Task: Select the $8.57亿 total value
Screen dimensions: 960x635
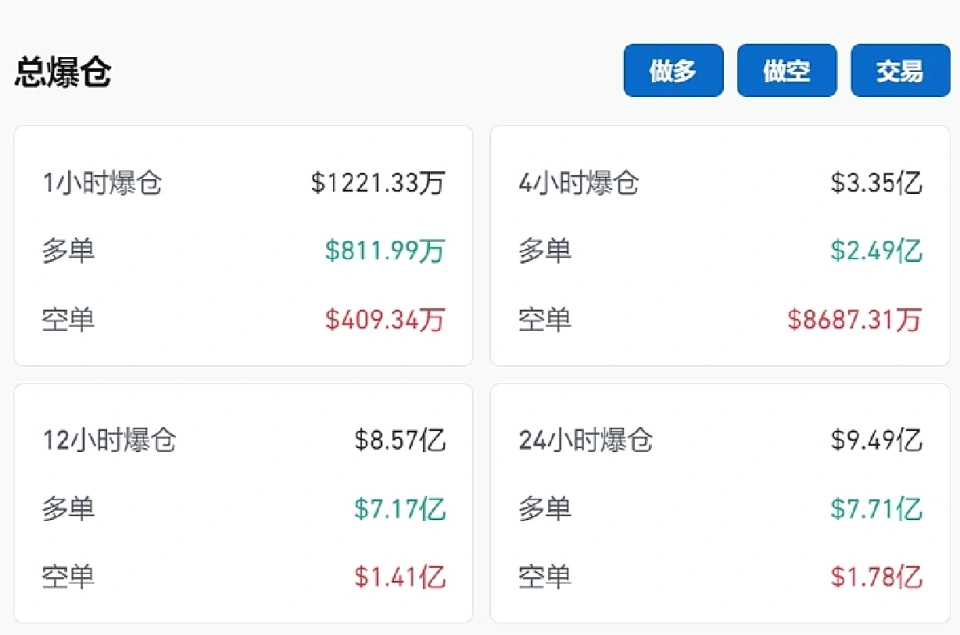Action: point(400,440)
